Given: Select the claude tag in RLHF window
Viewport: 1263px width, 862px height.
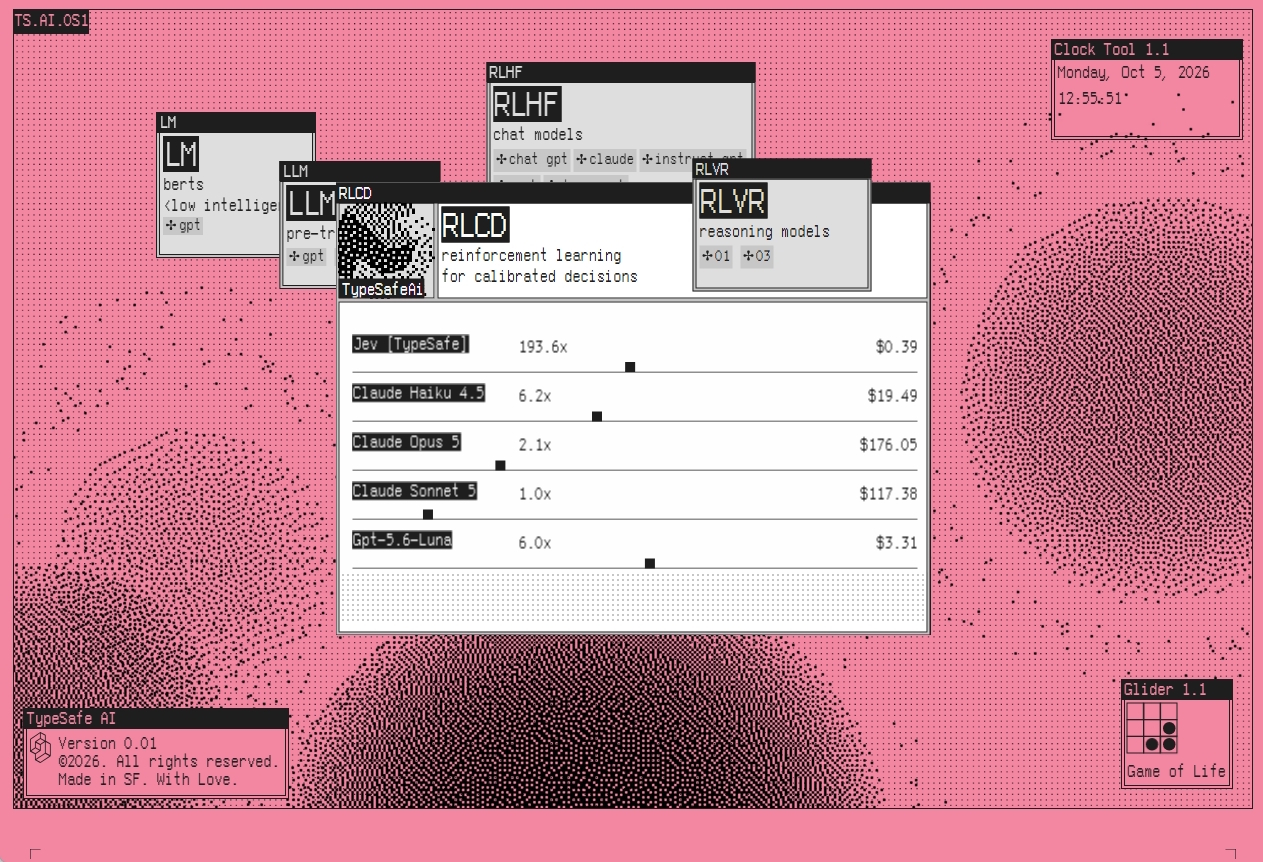Looking at the screenshot, I should point(605,159).
